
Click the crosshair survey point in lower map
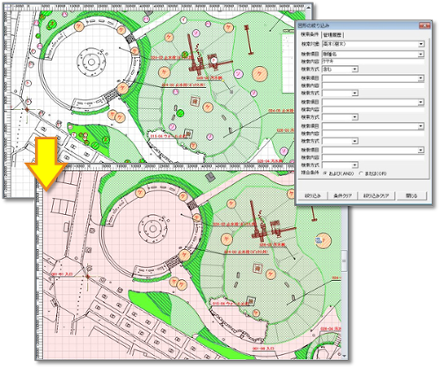[x=88, y=277]
